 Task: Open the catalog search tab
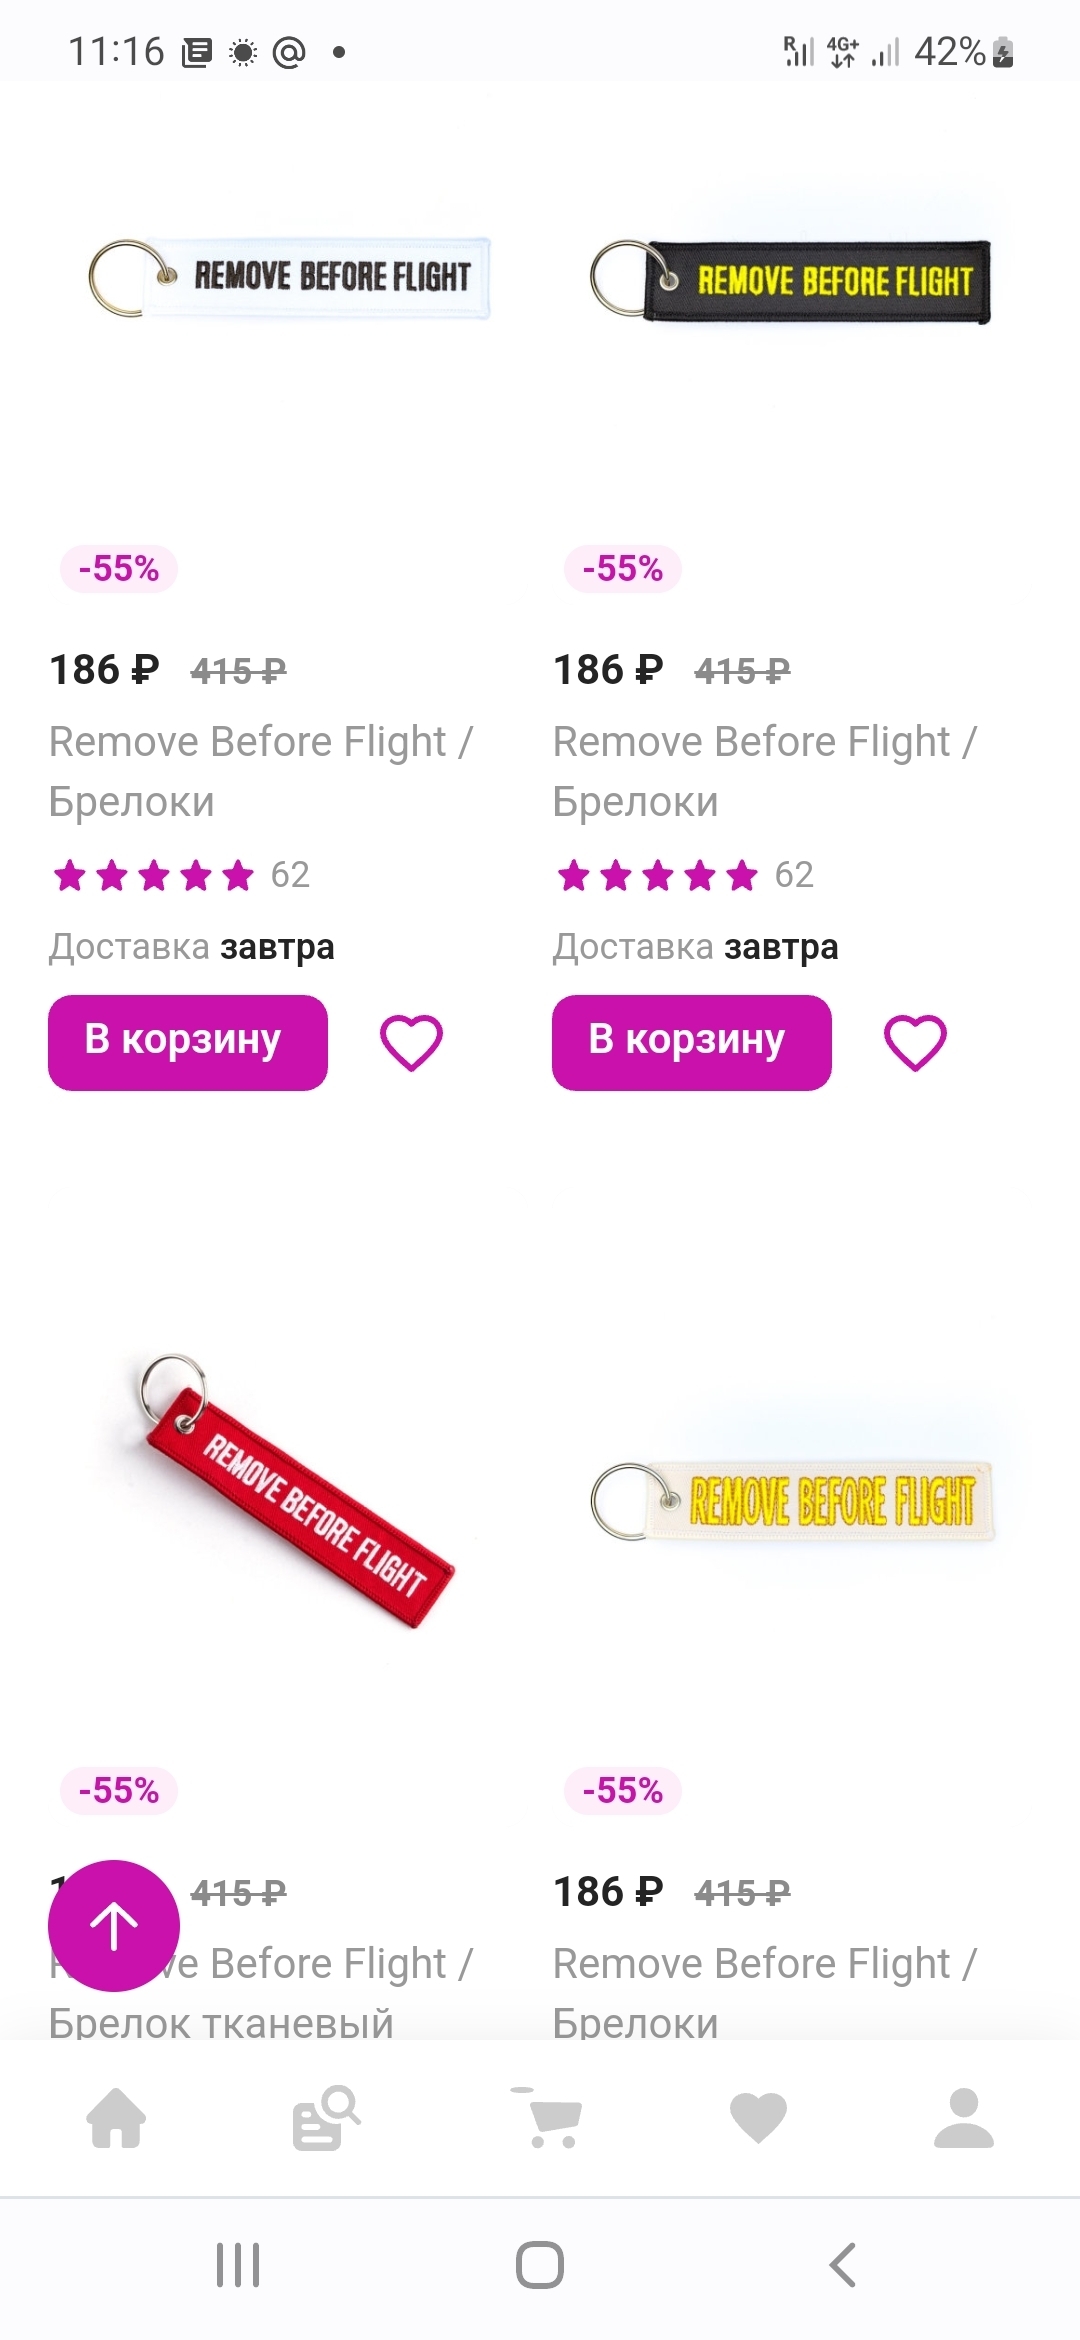[x=325, y=2118]
